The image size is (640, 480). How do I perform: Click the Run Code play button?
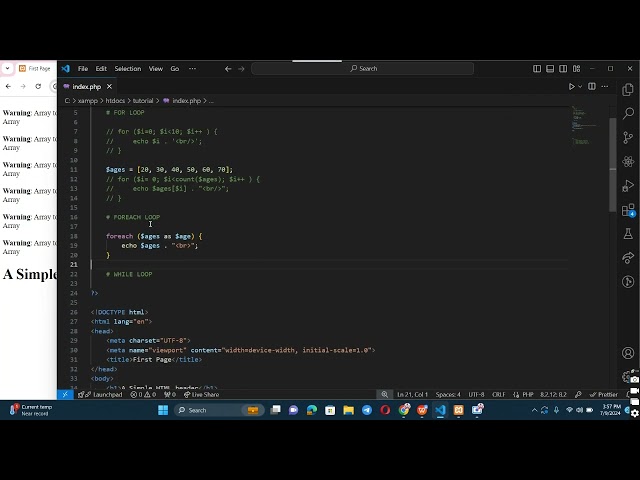(x=571, y=87)
